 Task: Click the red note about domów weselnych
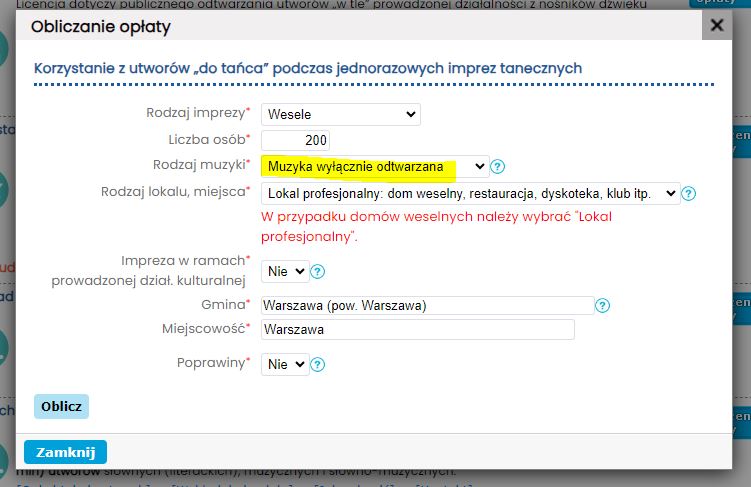pos(436,227)
